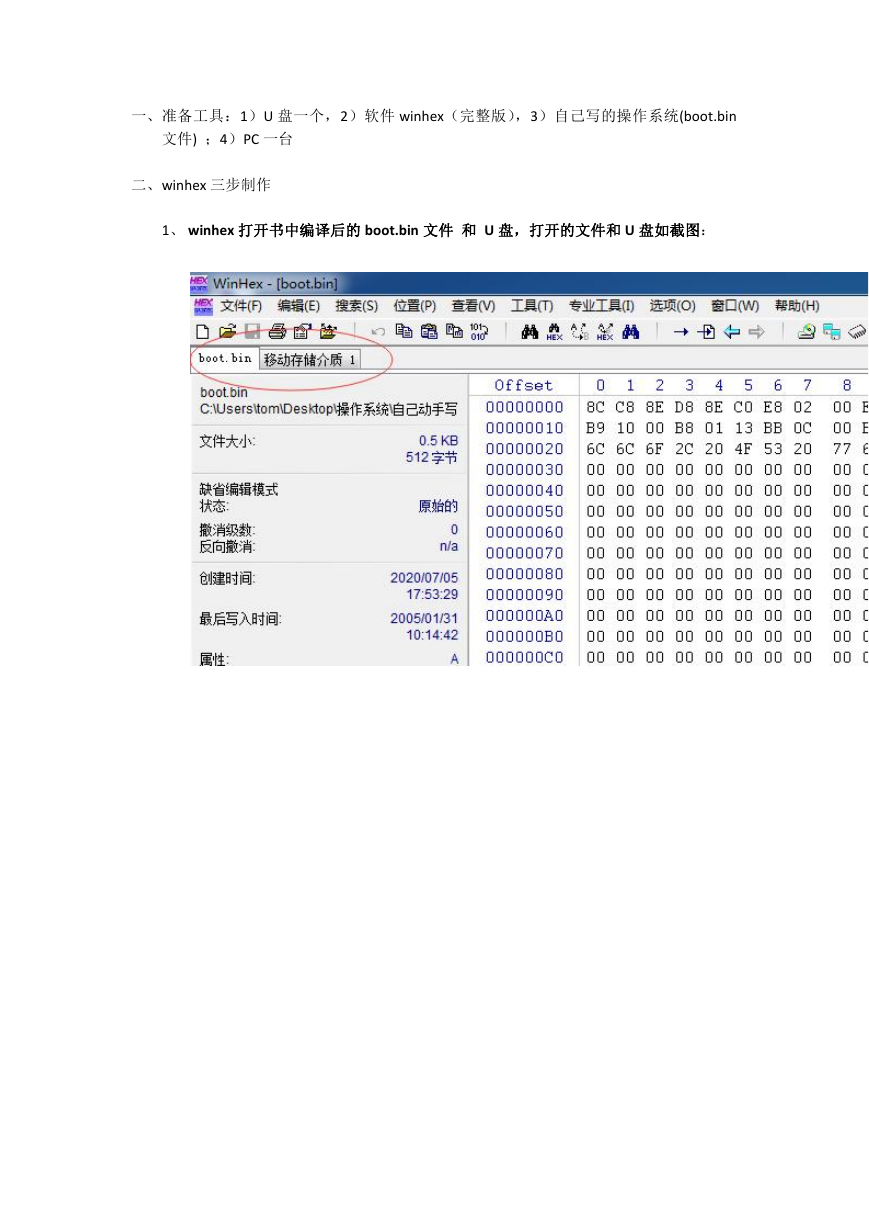This screenshot has width=869, height=1228.
Task: Open the 选项(O) menu
Action: pyautogui.click(x=672, y=306)
